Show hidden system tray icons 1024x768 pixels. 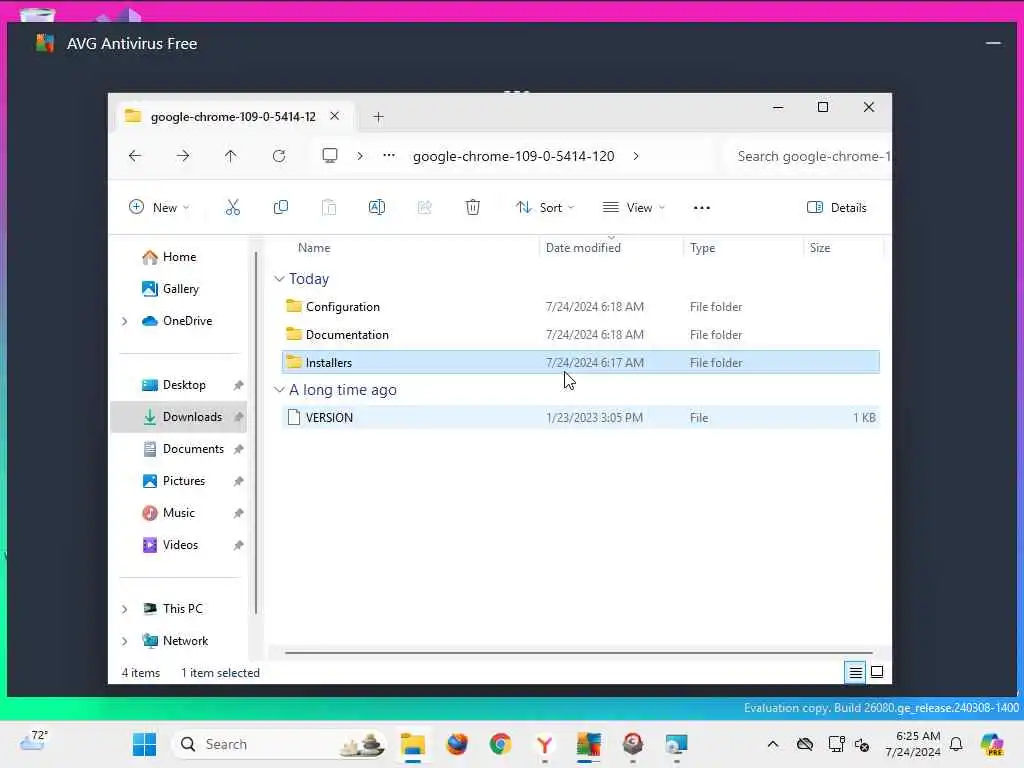click(773, 744)
